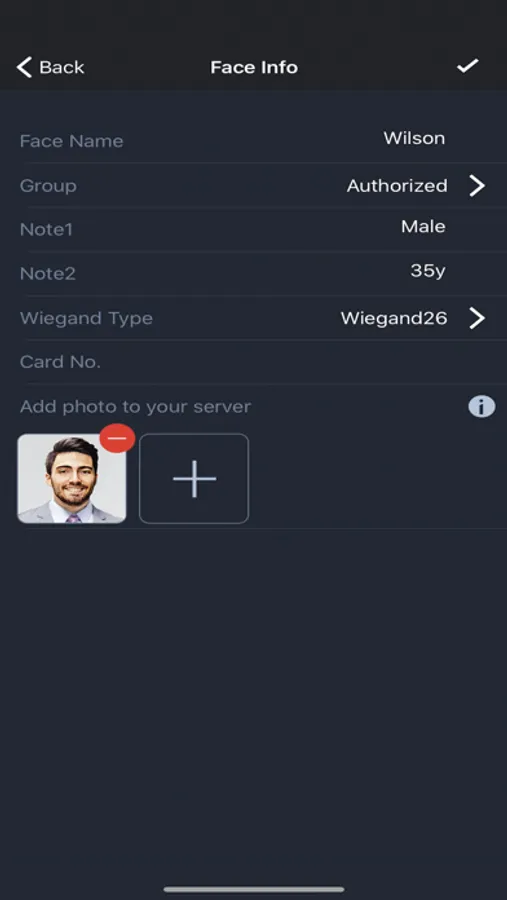Tap the back arrow icon
This screenshot has height=900, width=507.
click(24, 67)
